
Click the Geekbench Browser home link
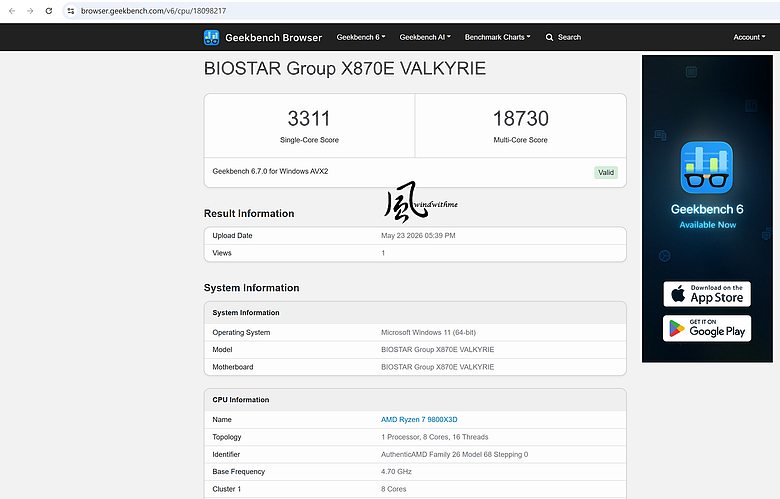[263, 37]
